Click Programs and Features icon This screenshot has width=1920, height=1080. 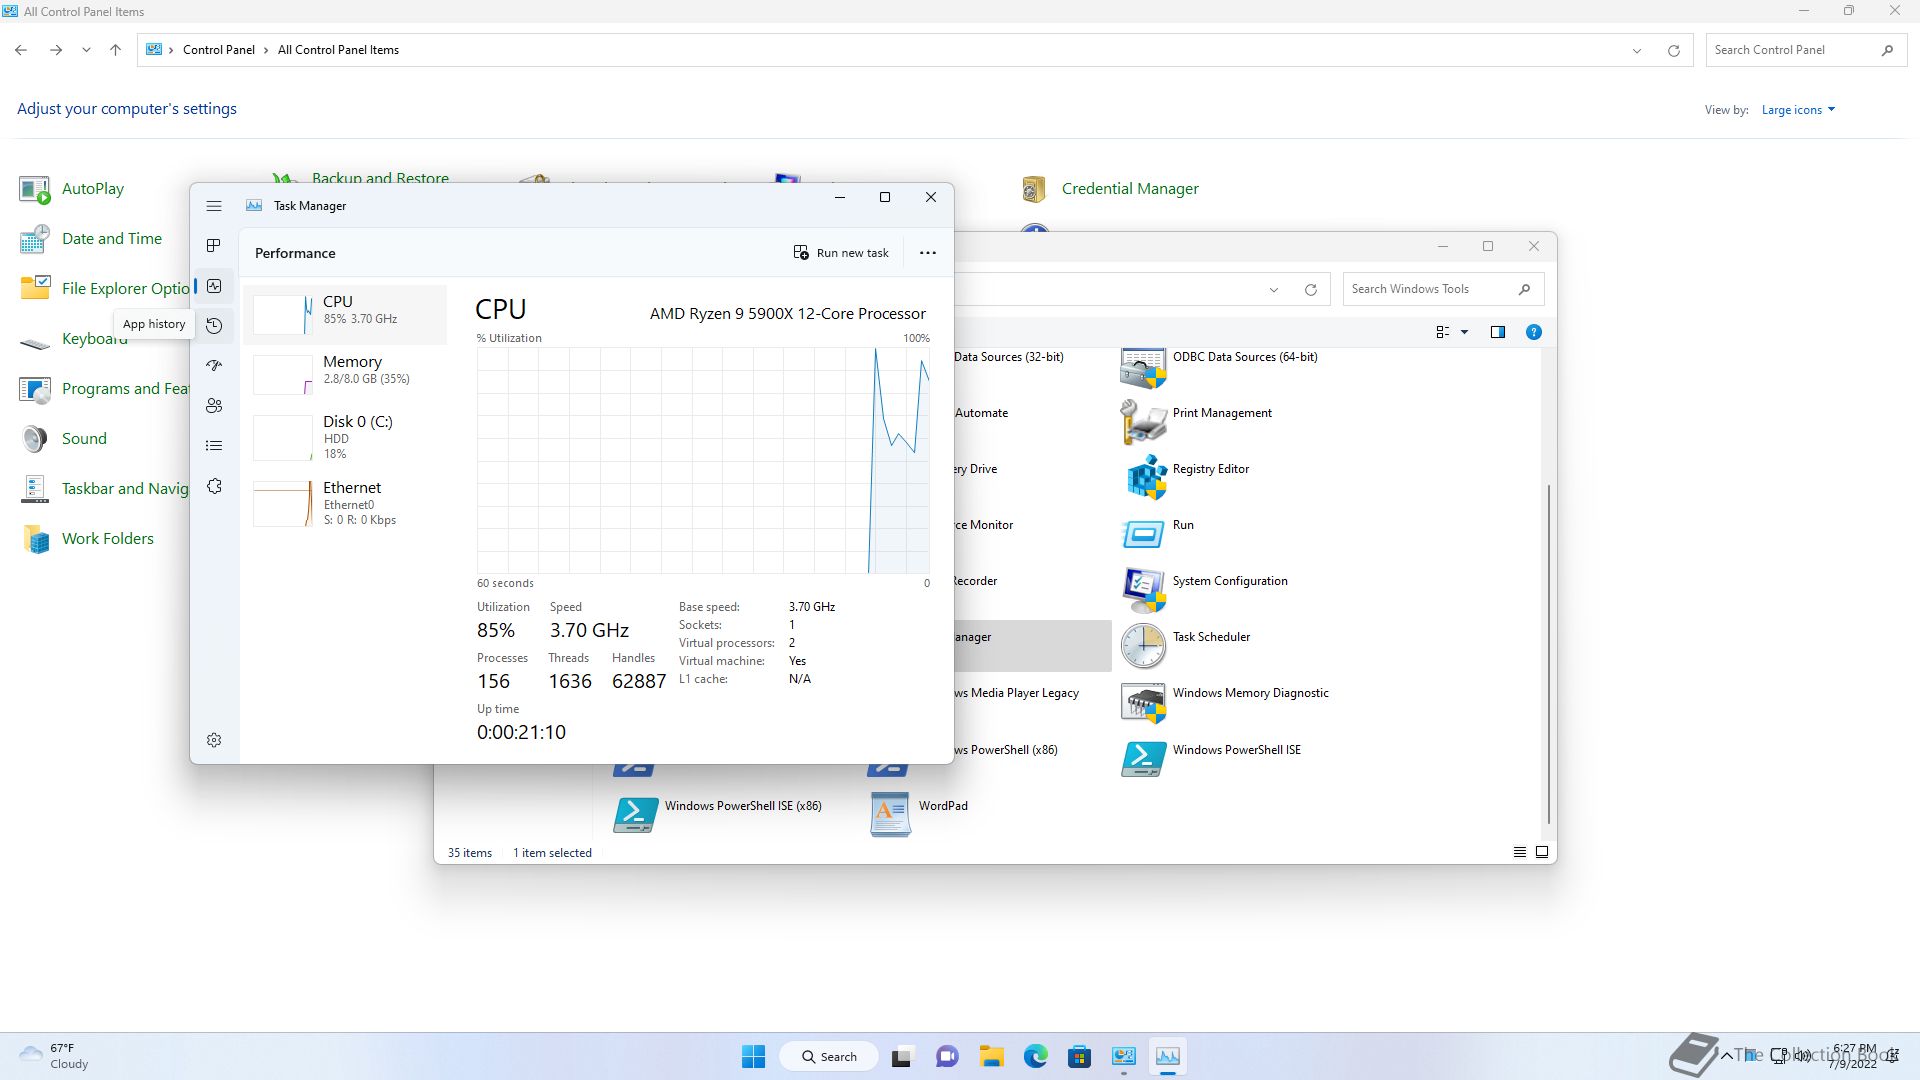click(x=35, y=389)
